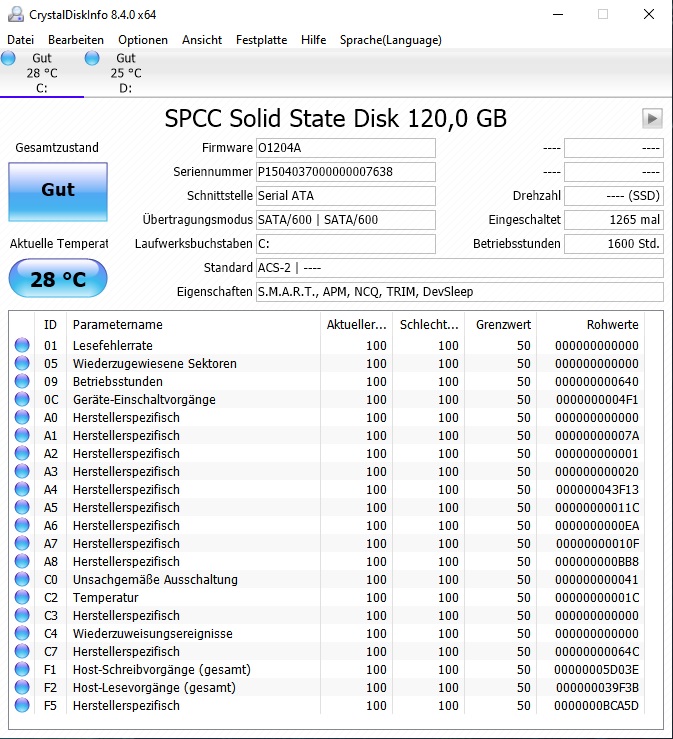Click the Seriennummer field
Screen dimensions: 673x739
click(x=345, y=172)
